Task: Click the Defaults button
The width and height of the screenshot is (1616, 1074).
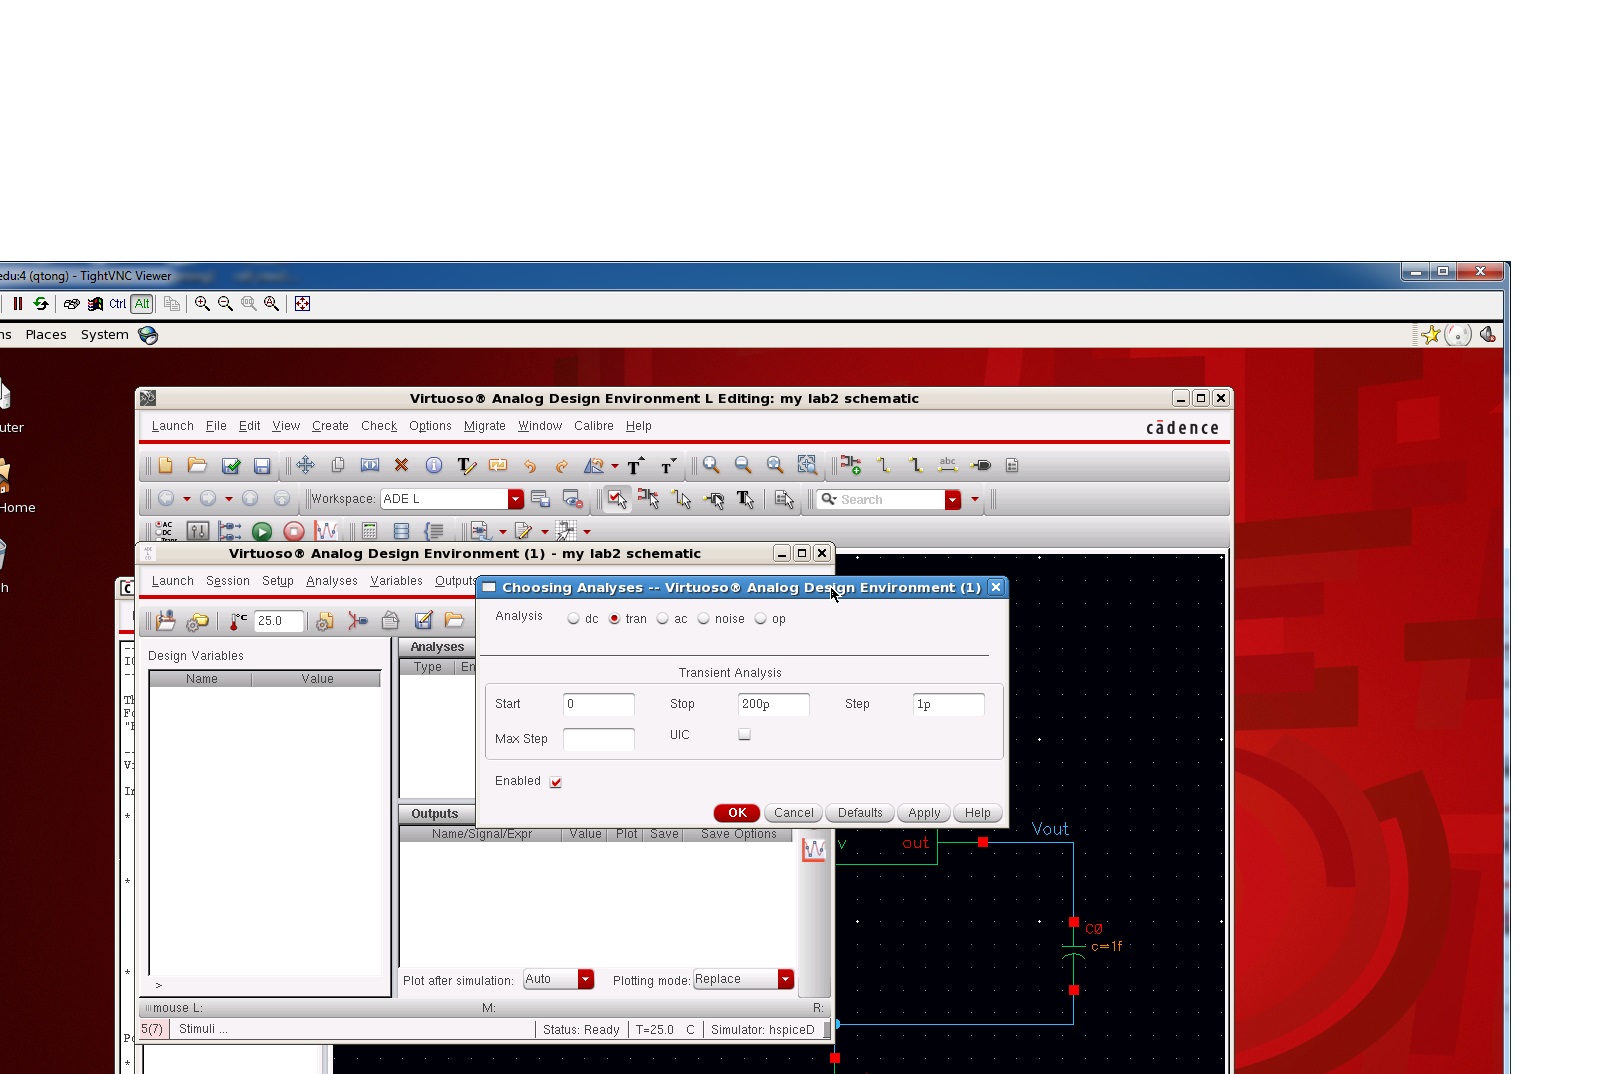Action: [x=860, y=813]
